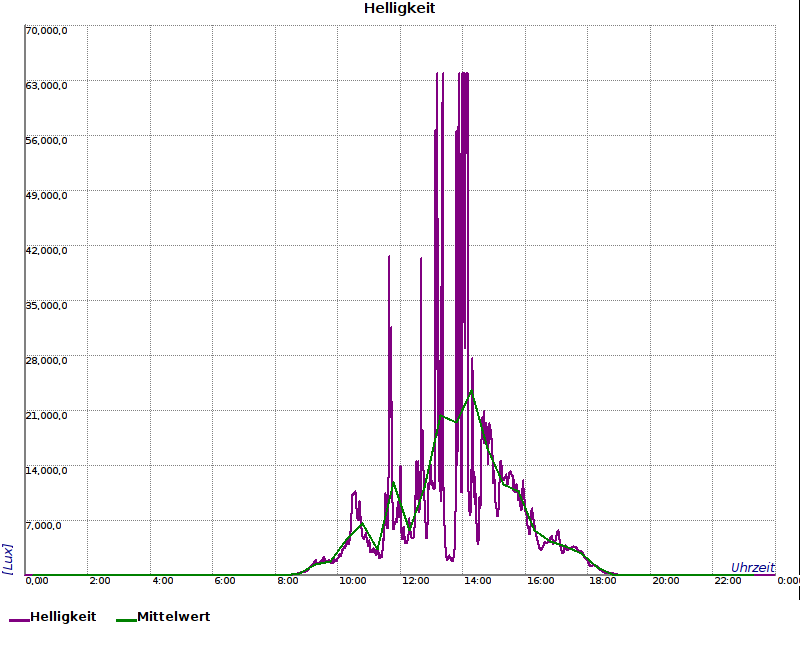Image resolution: width=800 pixels, height=650 pixels.
Task: Click the 28,000,0 y-axis label
Action: pyautogui.click(x=46, y=361)
